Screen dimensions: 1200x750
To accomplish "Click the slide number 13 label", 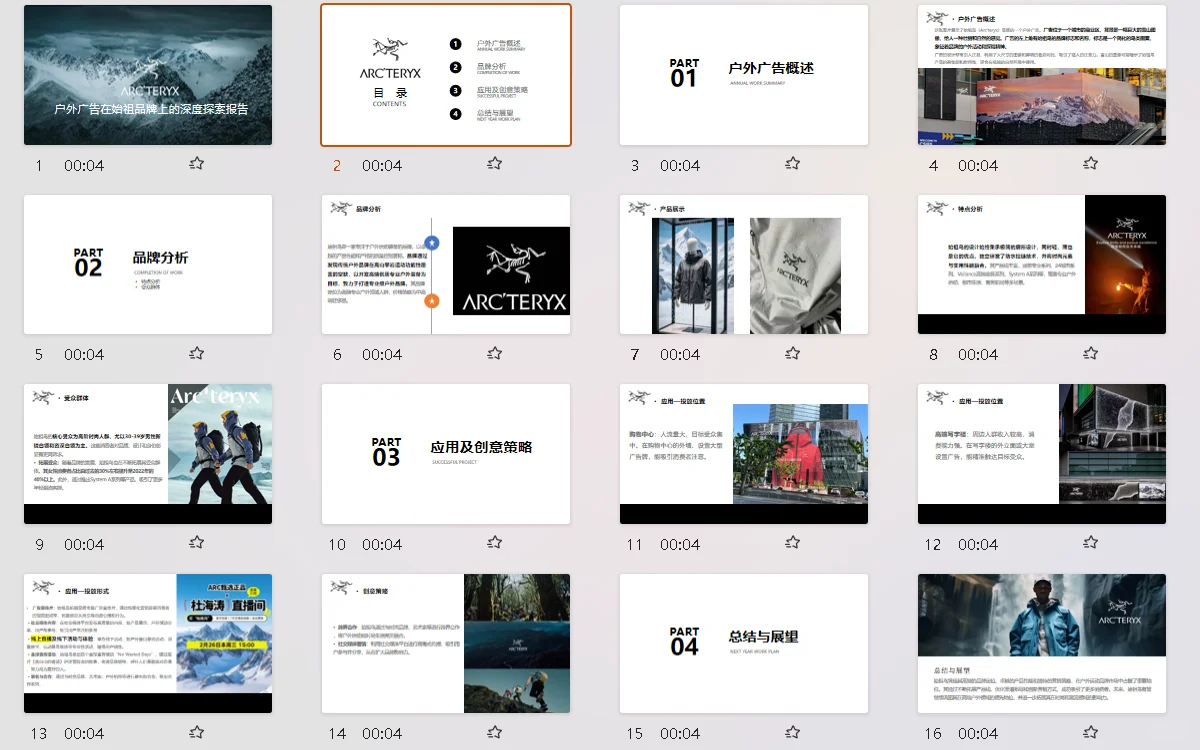I will pyautogui.click(x=39, y=734).
